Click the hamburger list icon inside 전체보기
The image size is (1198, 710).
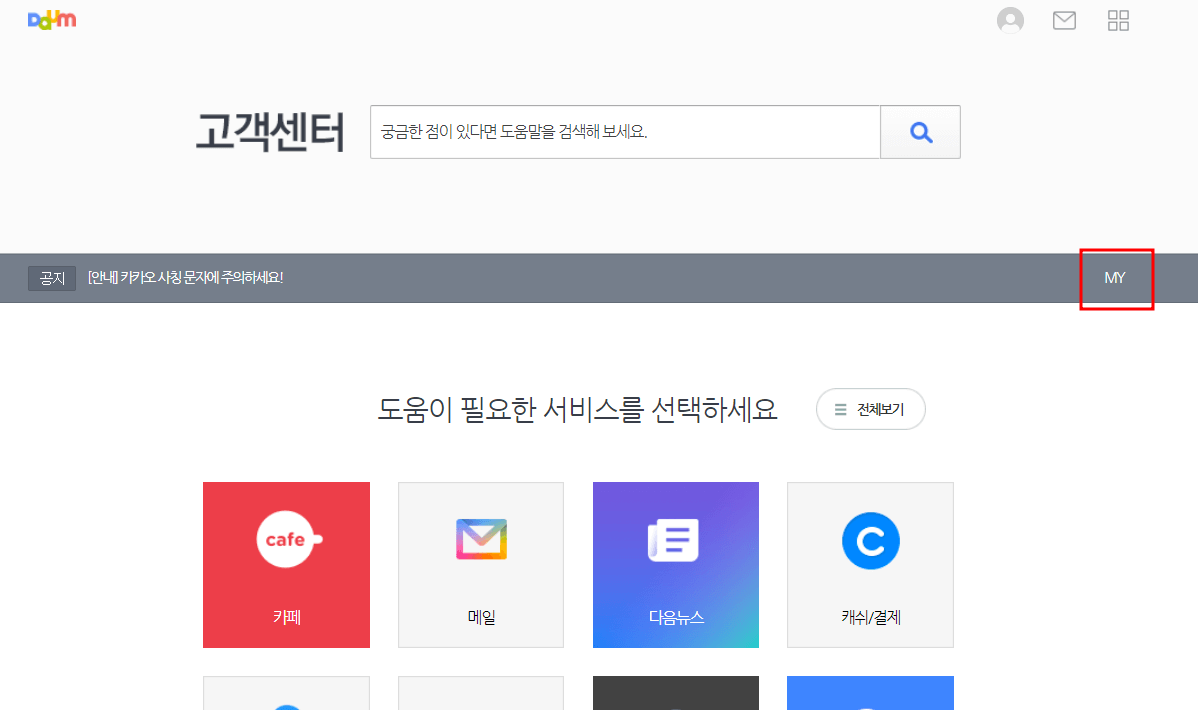coord(840,408)
